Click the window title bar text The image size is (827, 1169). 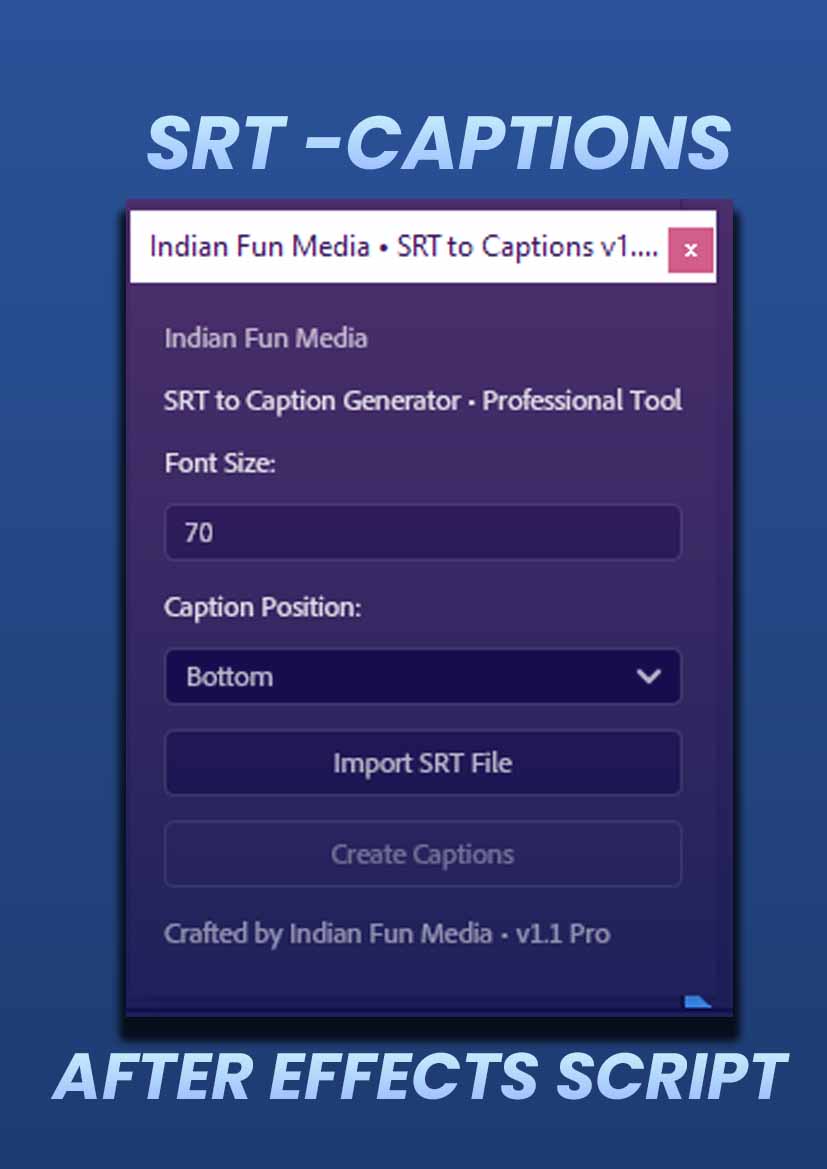point(403,247)
